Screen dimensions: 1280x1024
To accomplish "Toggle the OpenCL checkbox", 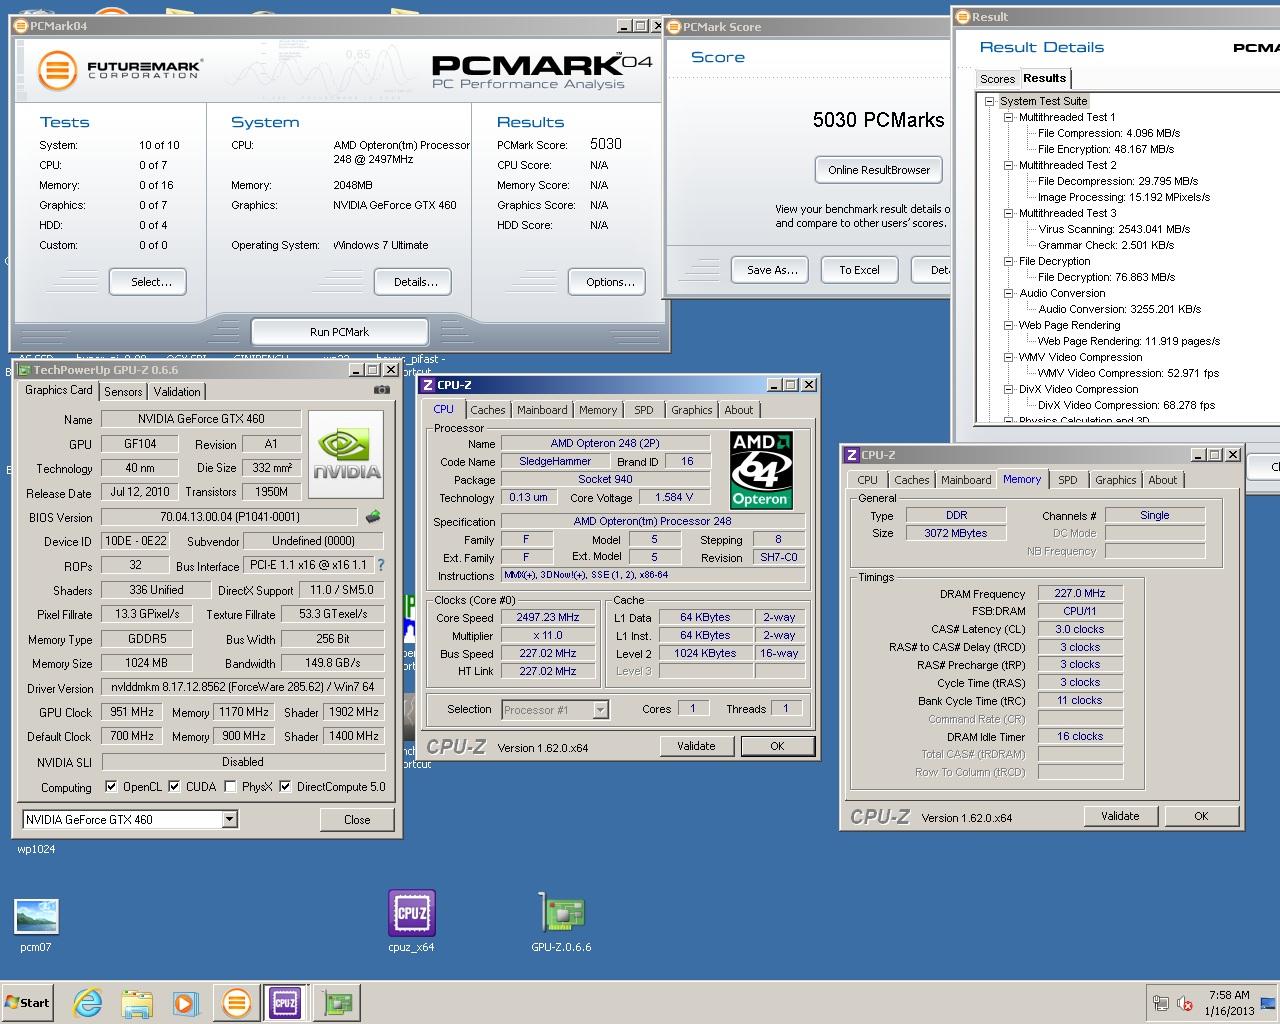I will click(x=111, y=787).
